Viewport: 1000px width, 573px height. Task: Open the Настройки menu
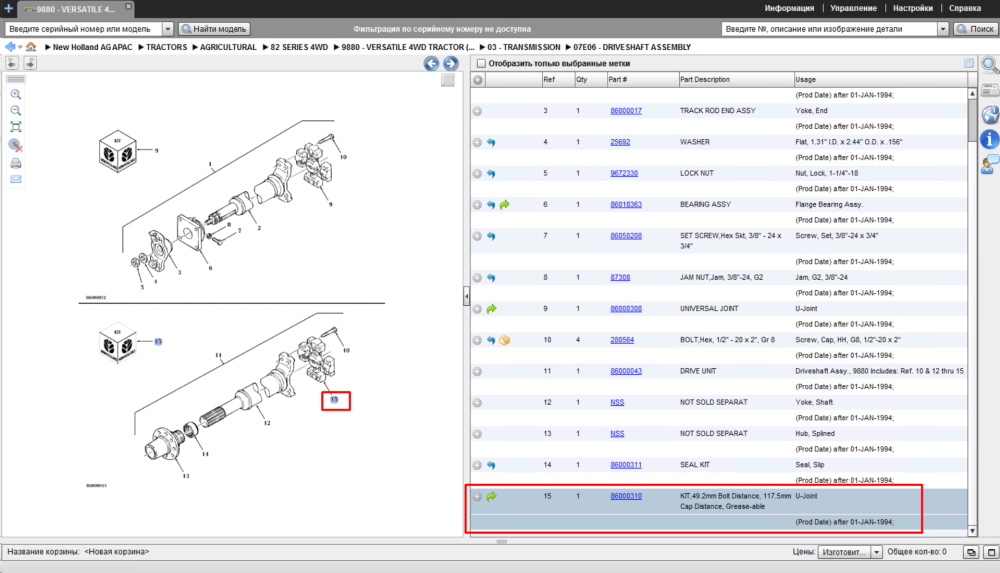pyautogui.click(x=913, y=8)
